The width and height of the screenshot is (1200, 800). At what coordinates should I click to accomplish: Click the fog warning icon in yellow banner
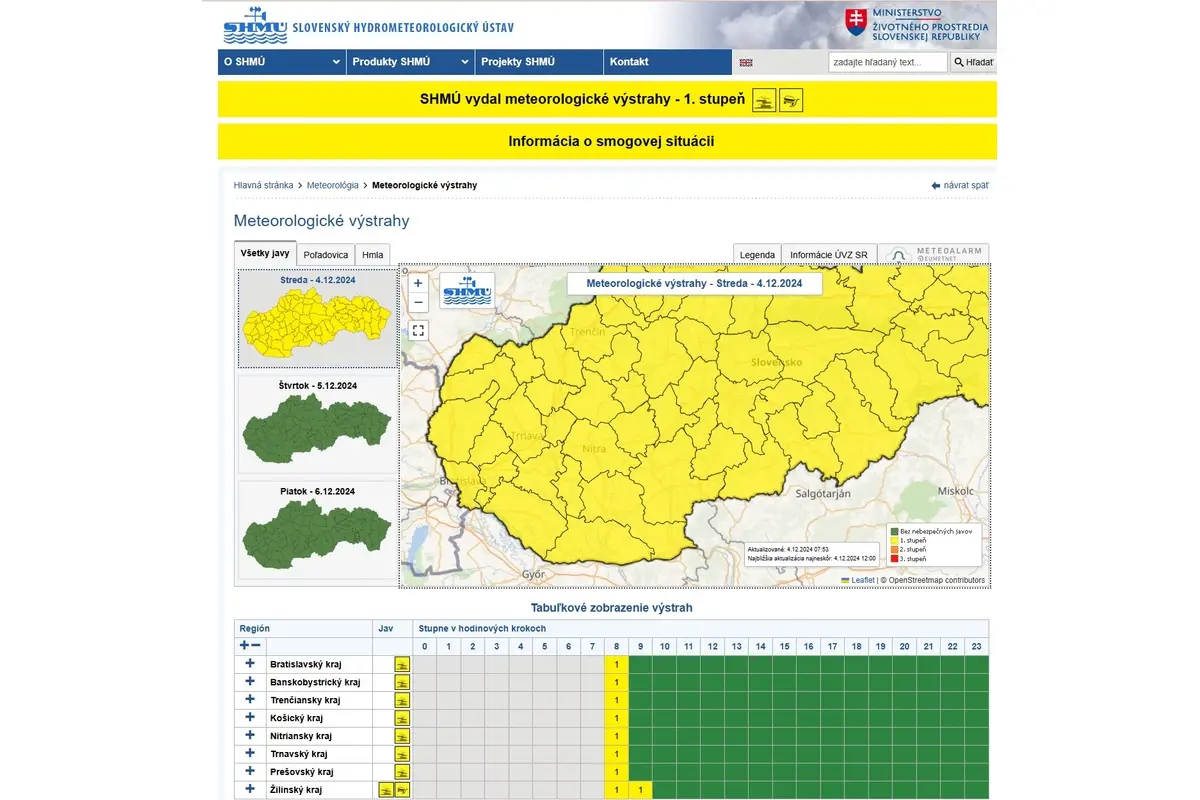coord(764,101)
